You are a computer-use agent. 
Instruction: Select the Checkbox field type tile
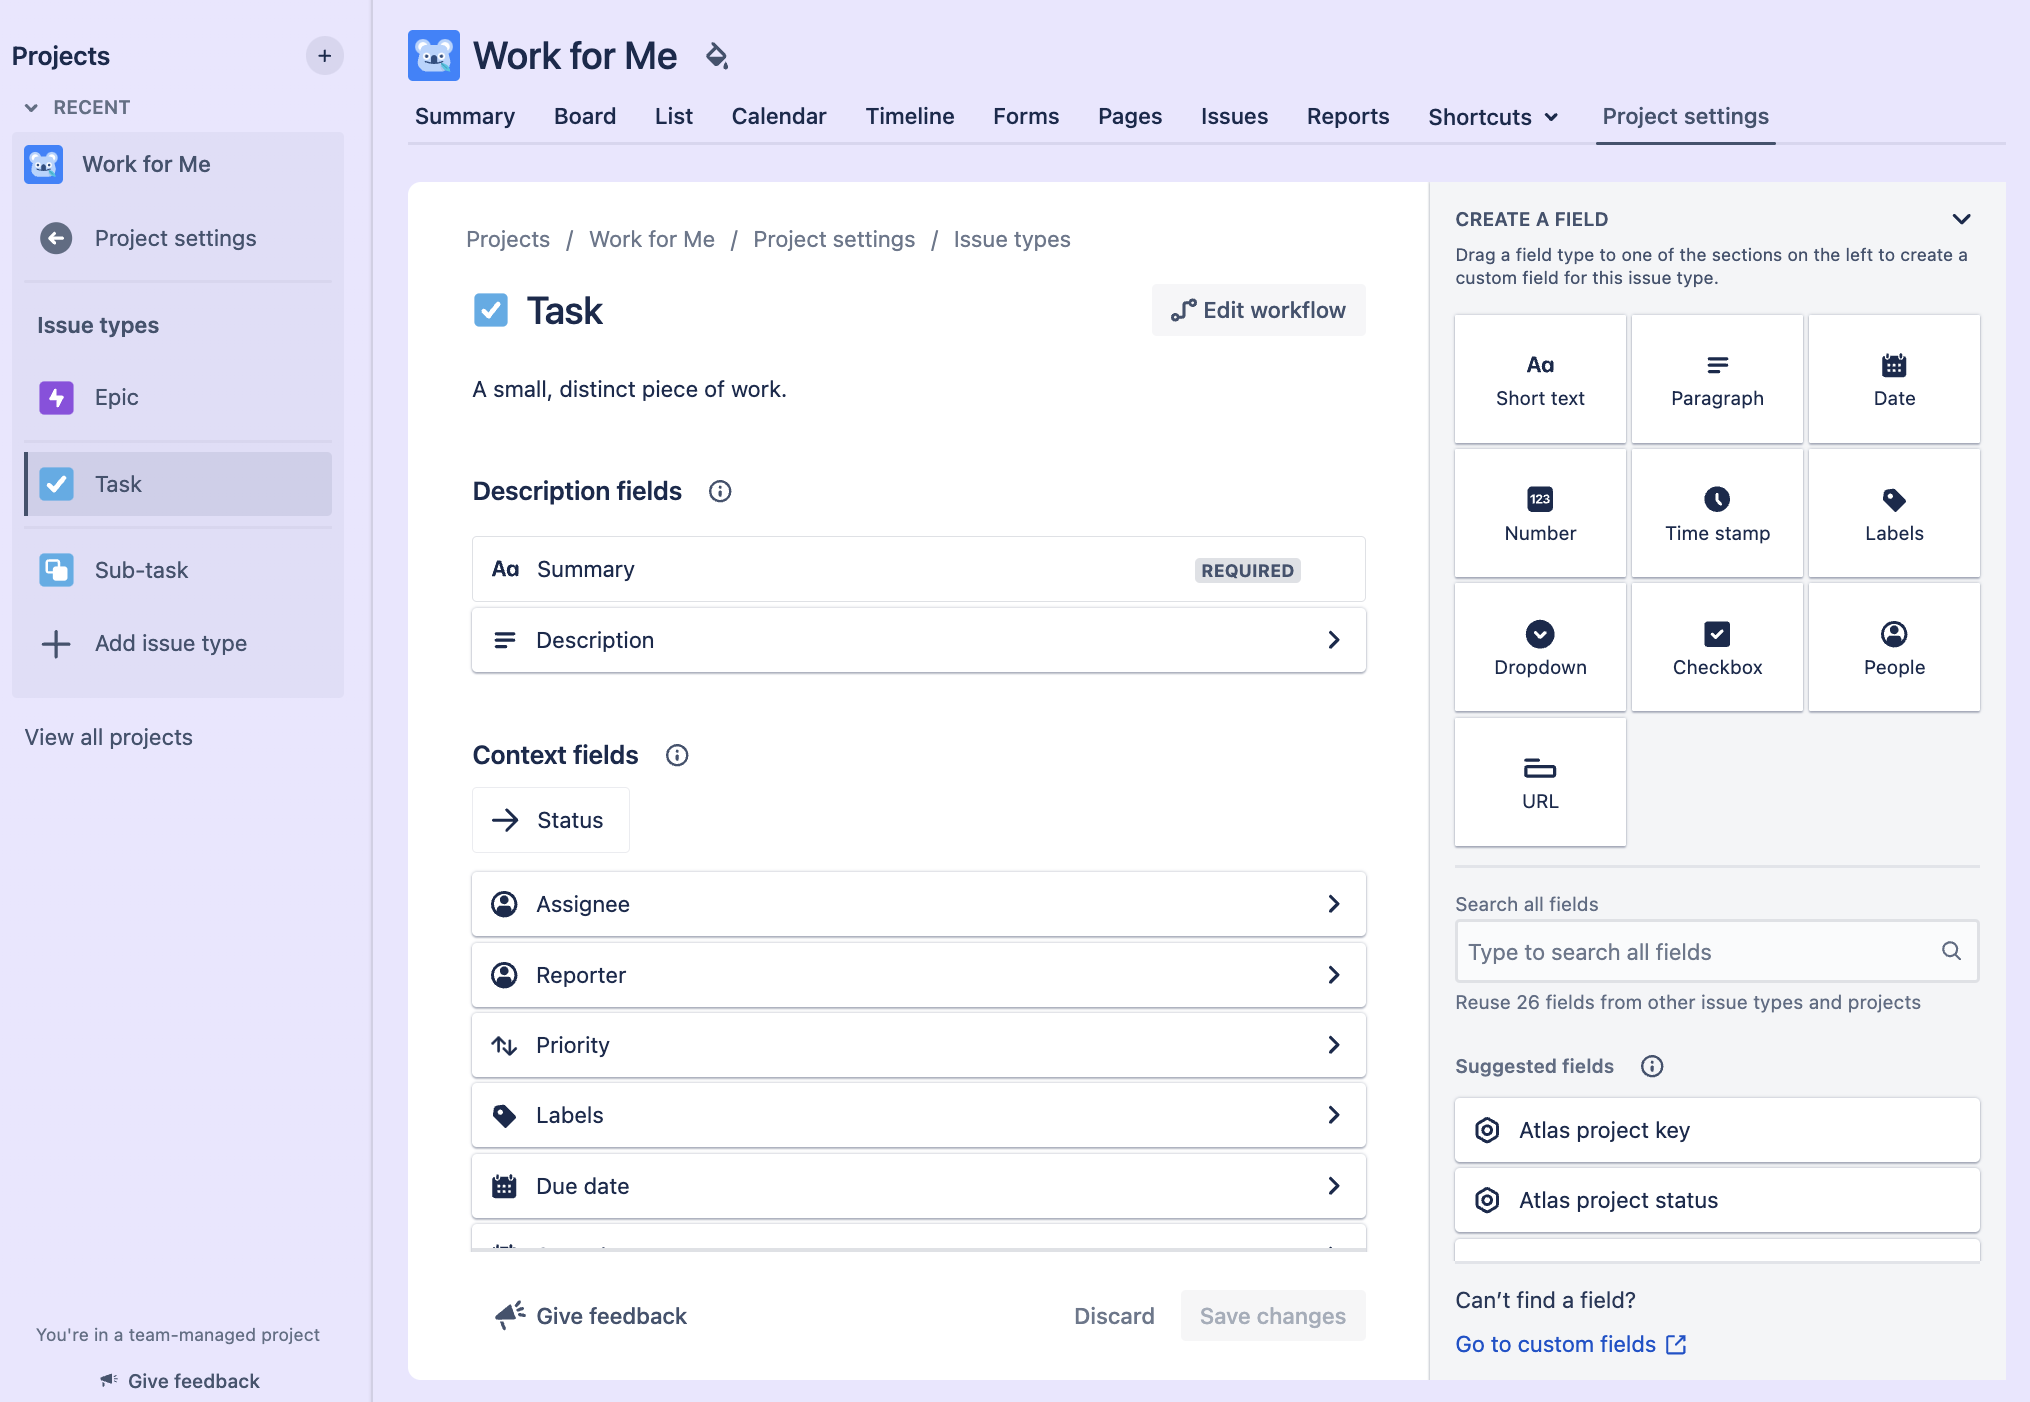[1717, 648]
